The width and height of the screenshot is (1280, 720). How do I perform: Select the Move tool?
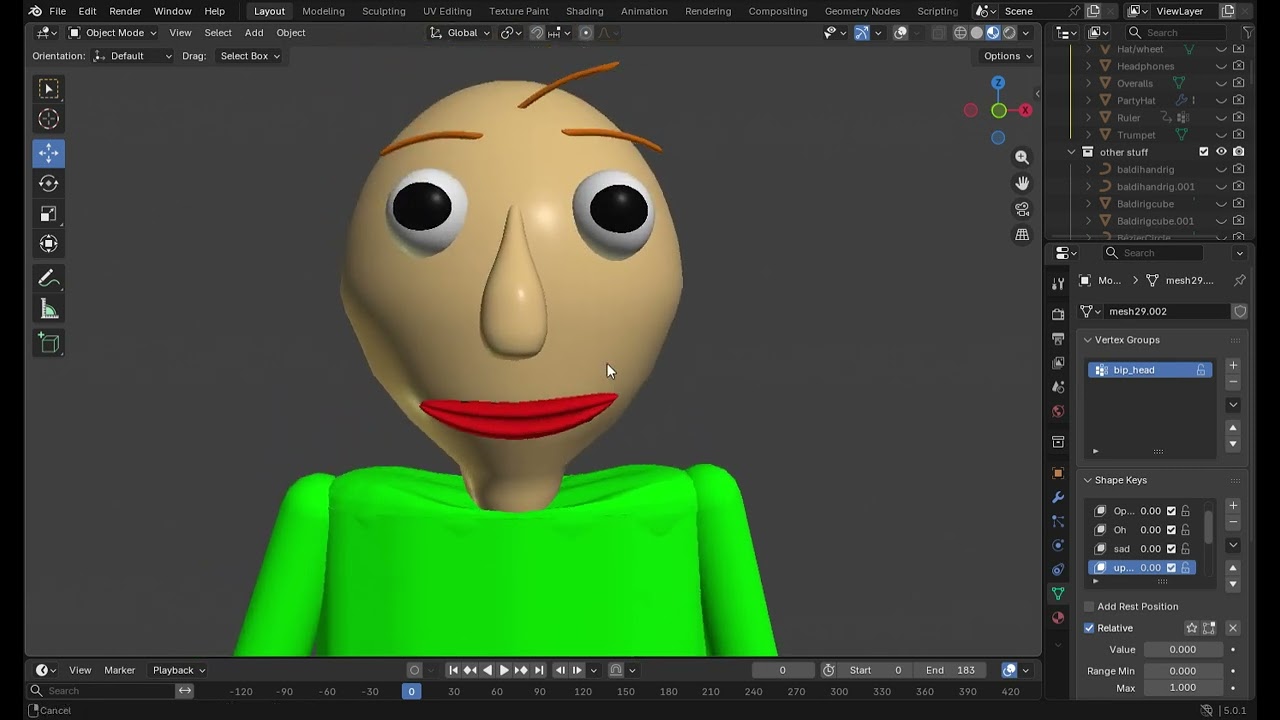49,153
